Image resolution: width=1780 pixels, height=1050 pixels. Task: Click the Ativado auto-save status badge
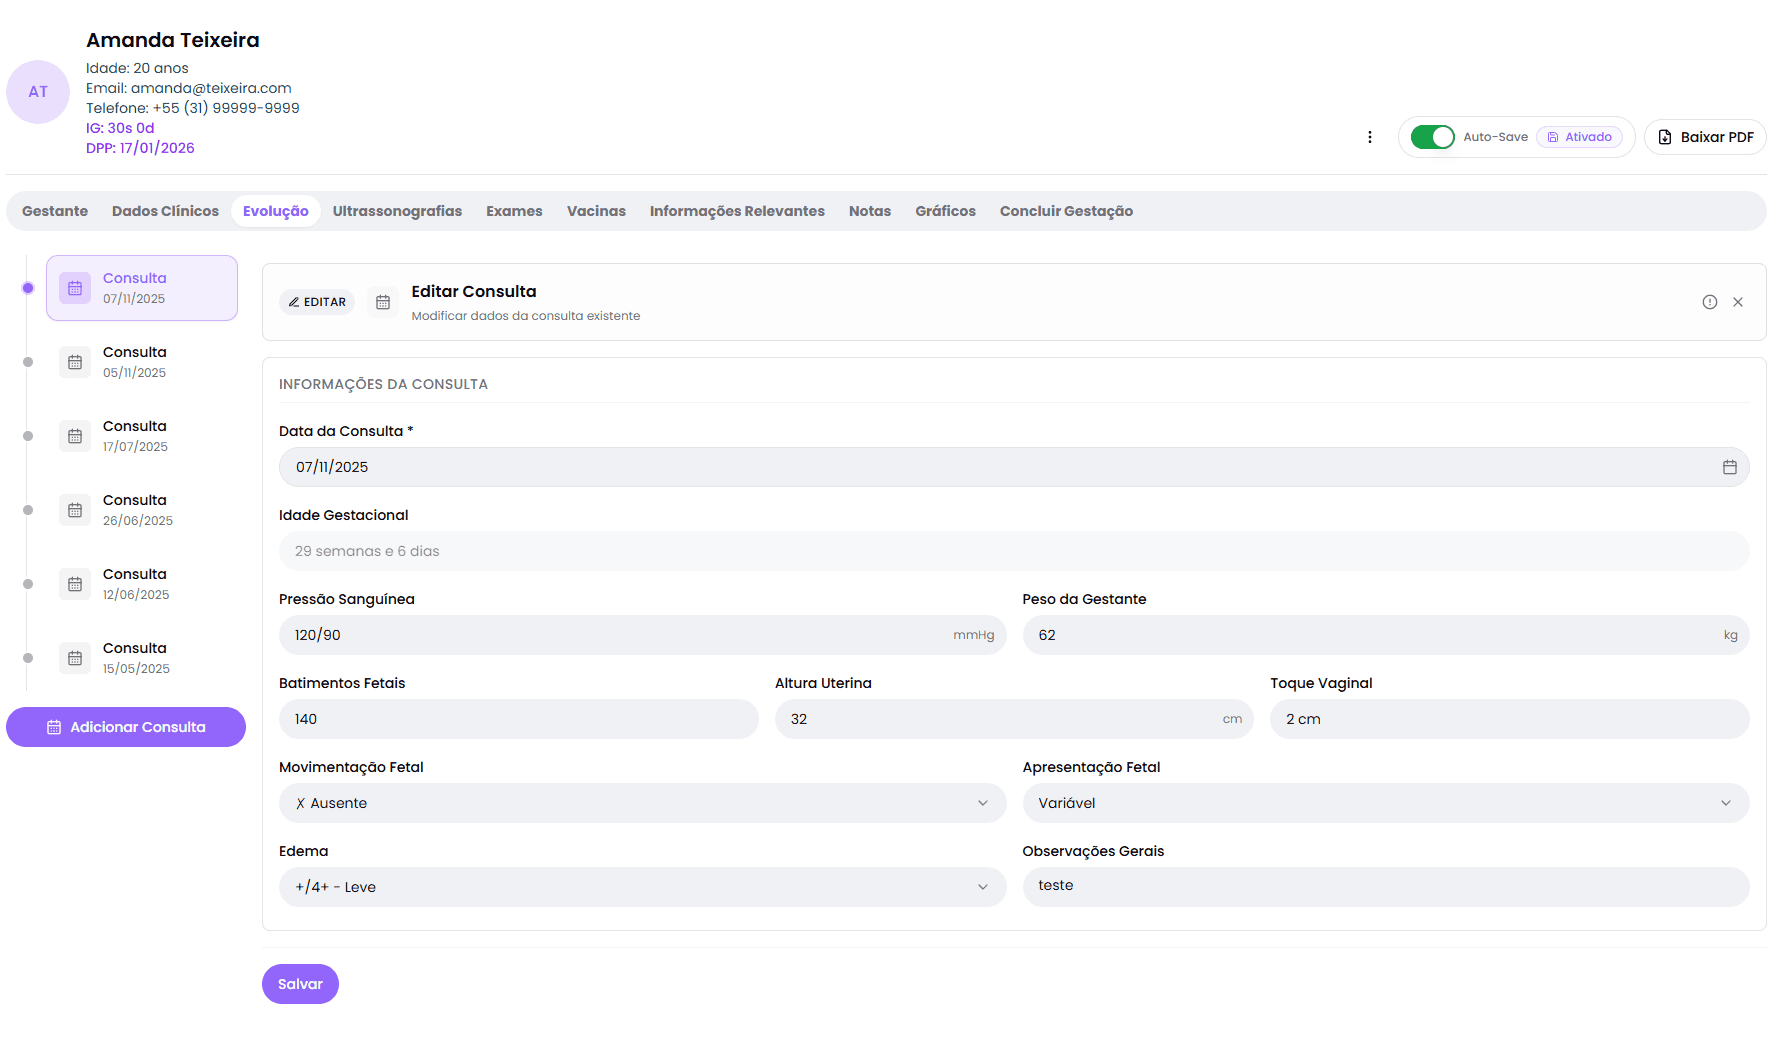(x=1579, y=137)
